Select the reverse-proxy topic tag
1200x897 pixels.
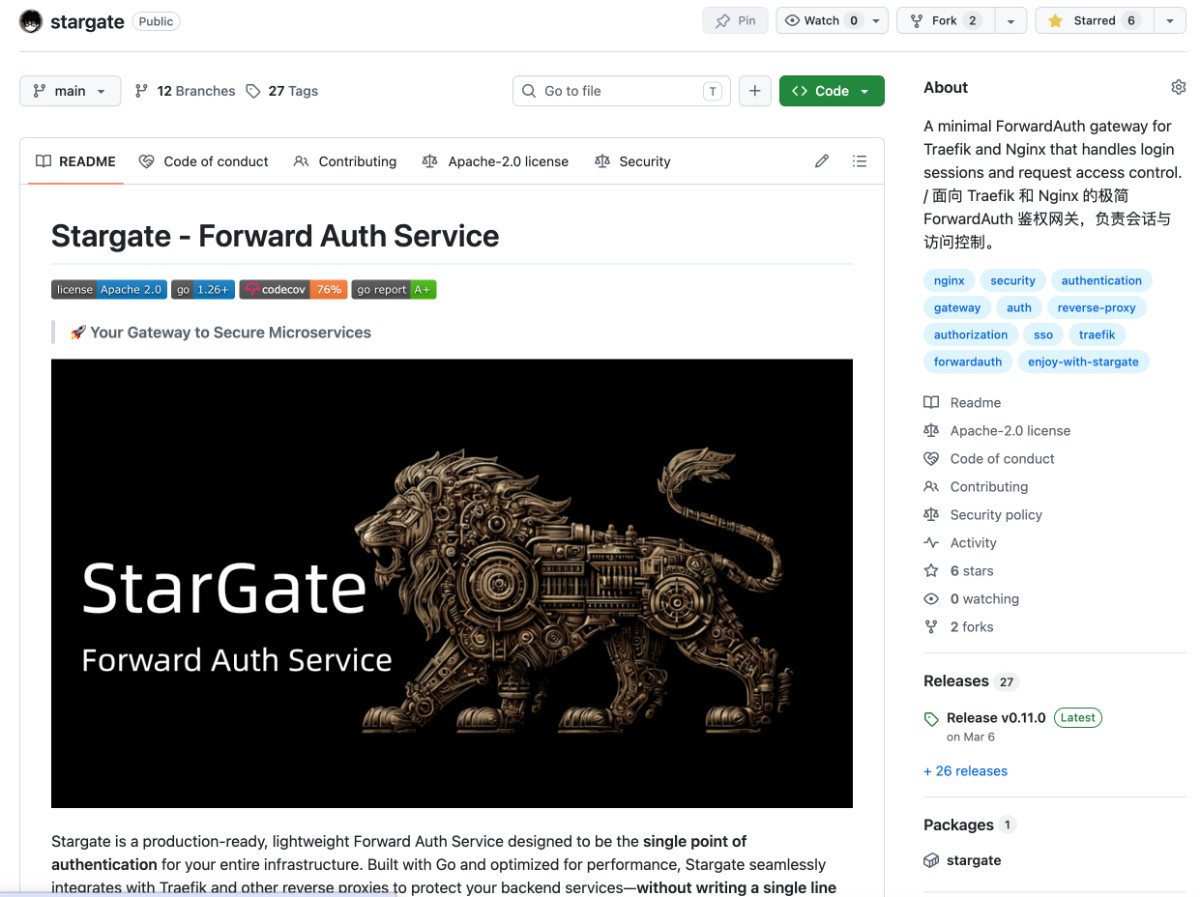(1096, 308)
